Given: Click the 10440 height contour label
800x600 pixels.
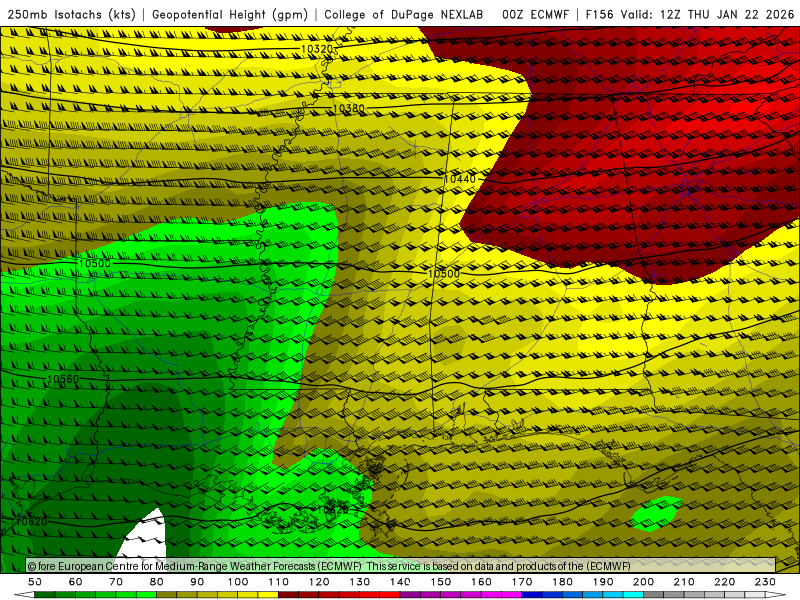Looking at the screenshot, I should click(x=460, y=179).
